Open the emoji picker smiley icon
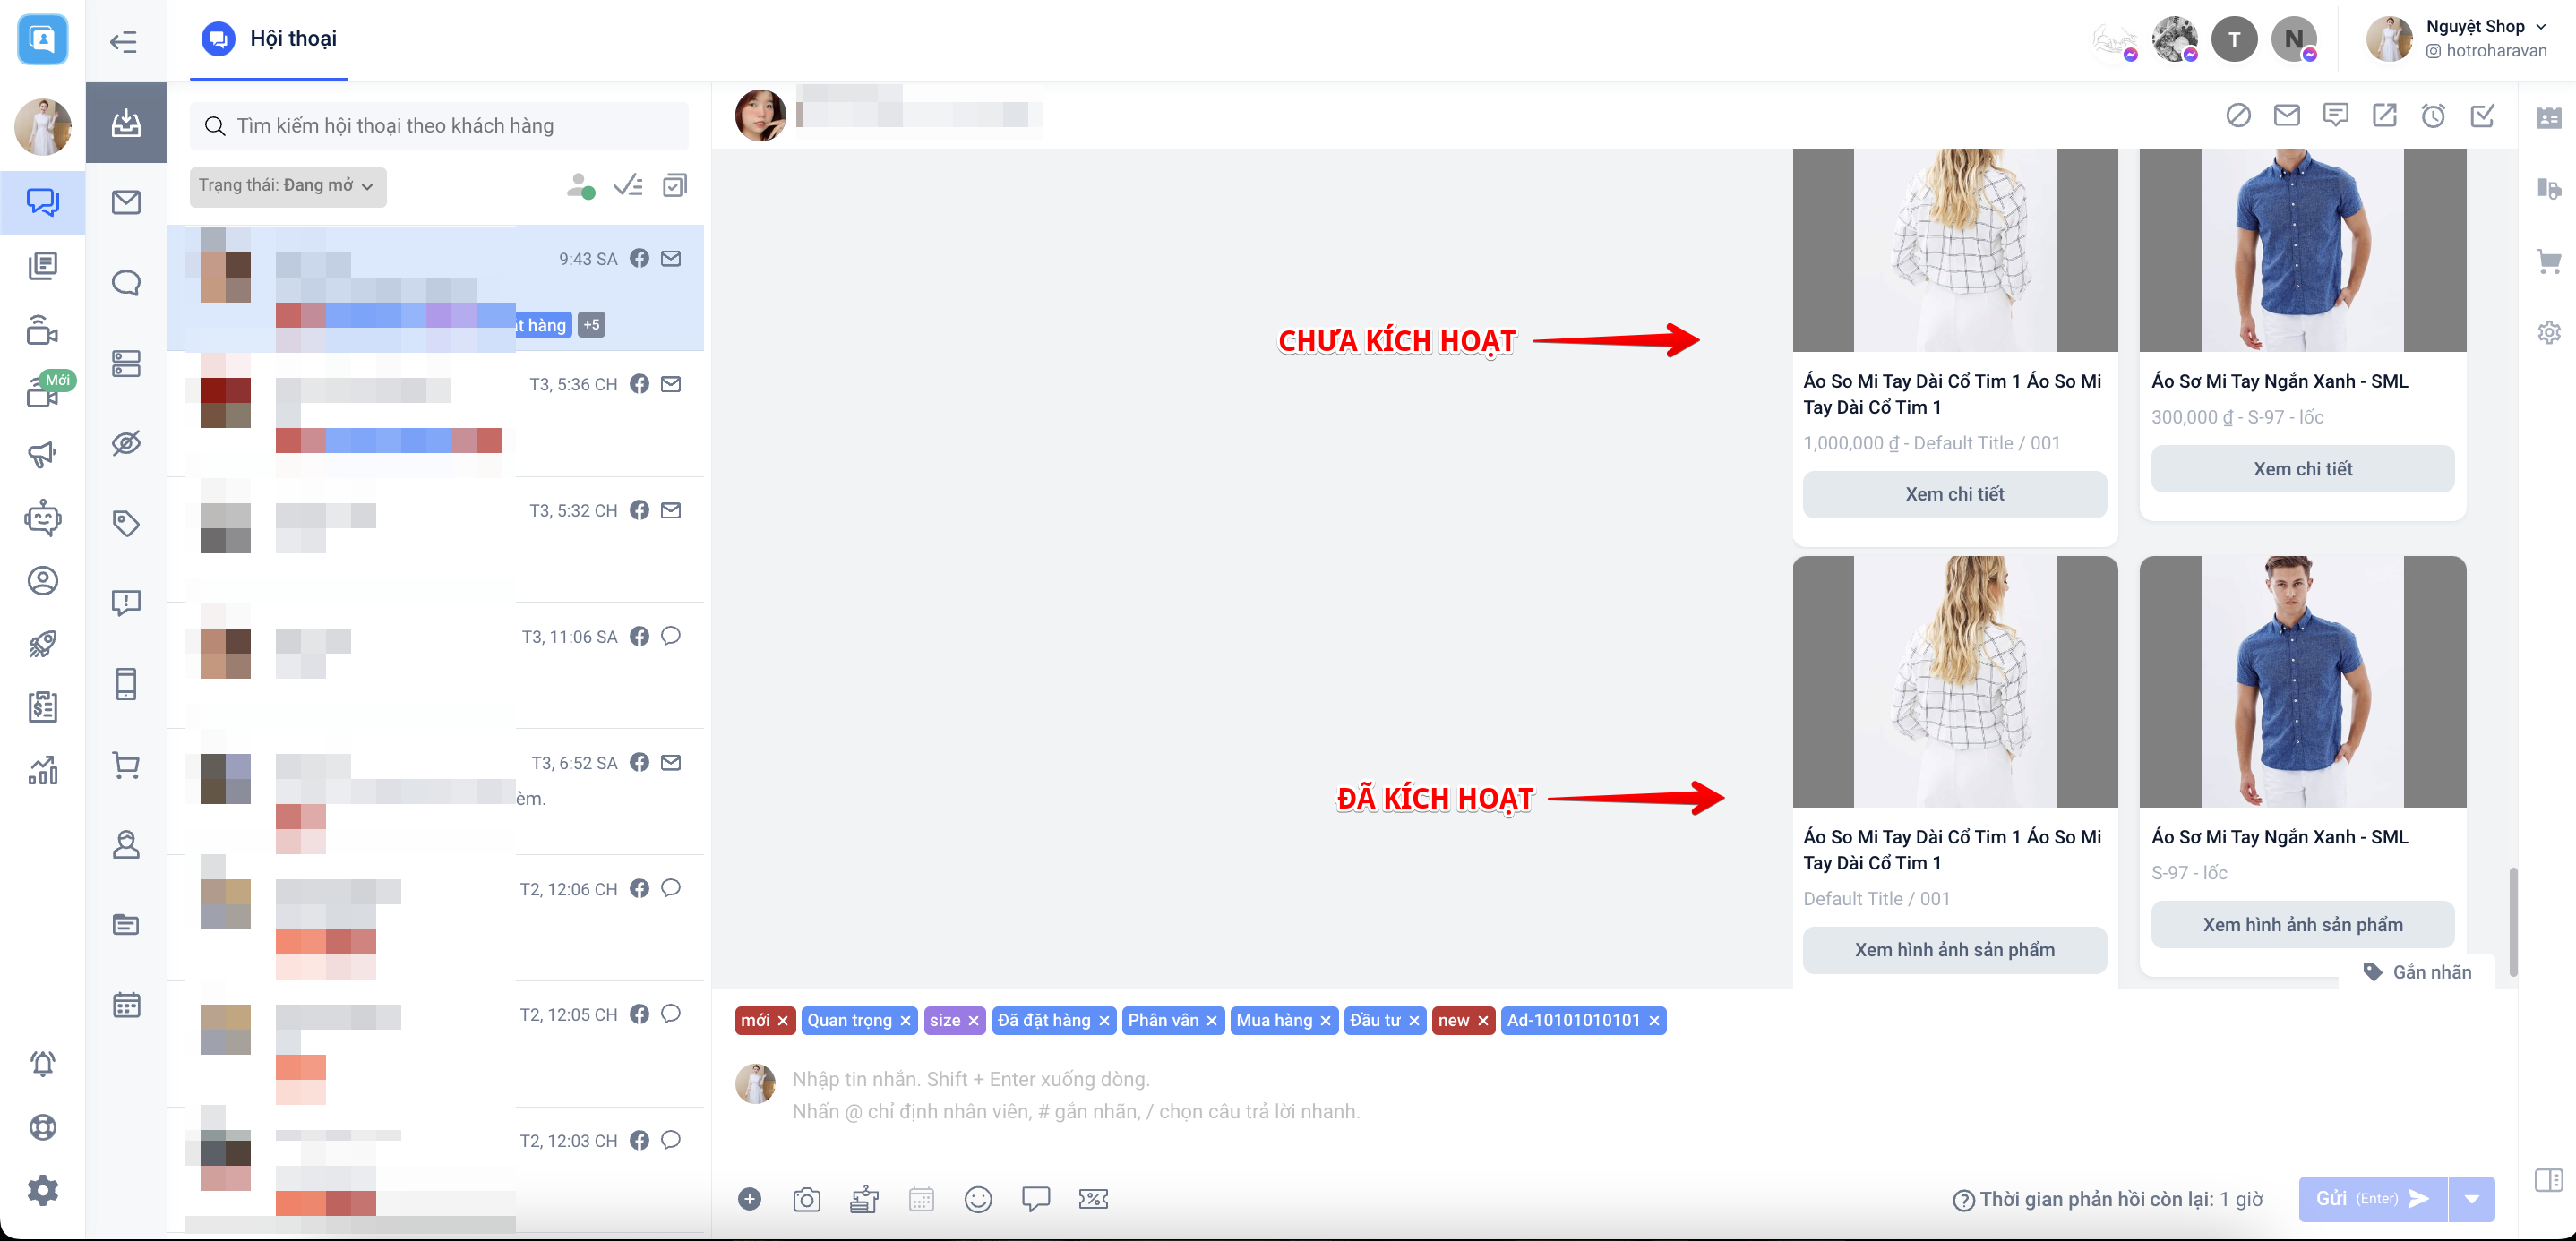The image size is (2576, 1241). pyautogui.click(x=977, y=1199)
